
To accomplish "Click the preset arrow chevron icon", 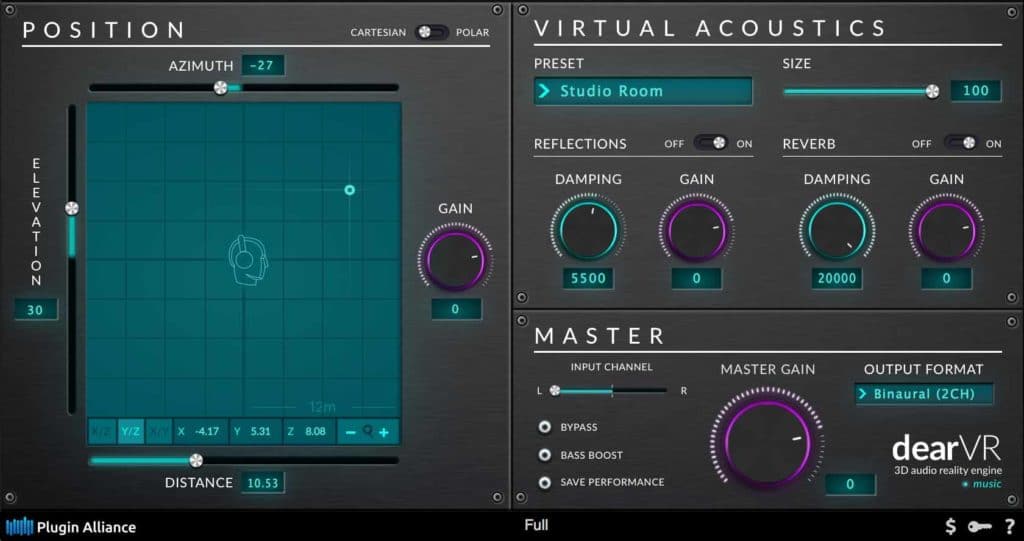I will 545,91.
